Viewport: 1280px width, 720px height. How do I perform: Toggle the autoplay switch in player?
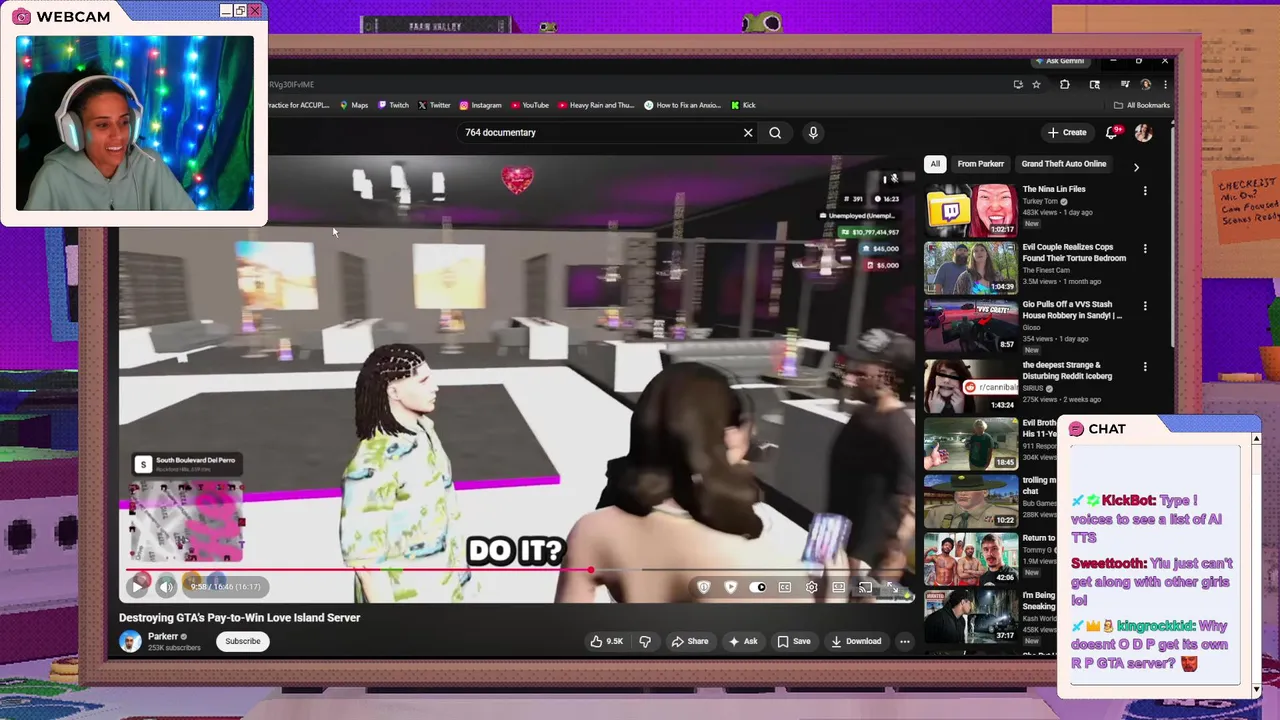point(758,587)
